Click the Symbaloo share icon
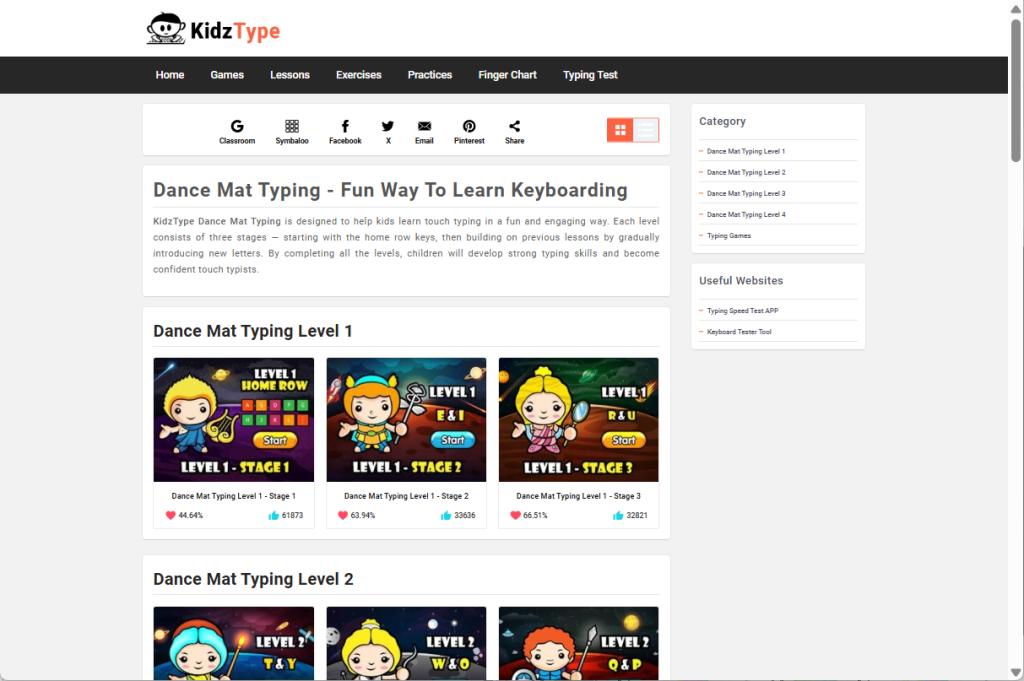Screen dimensions: 1024x681 coord(292,127)
